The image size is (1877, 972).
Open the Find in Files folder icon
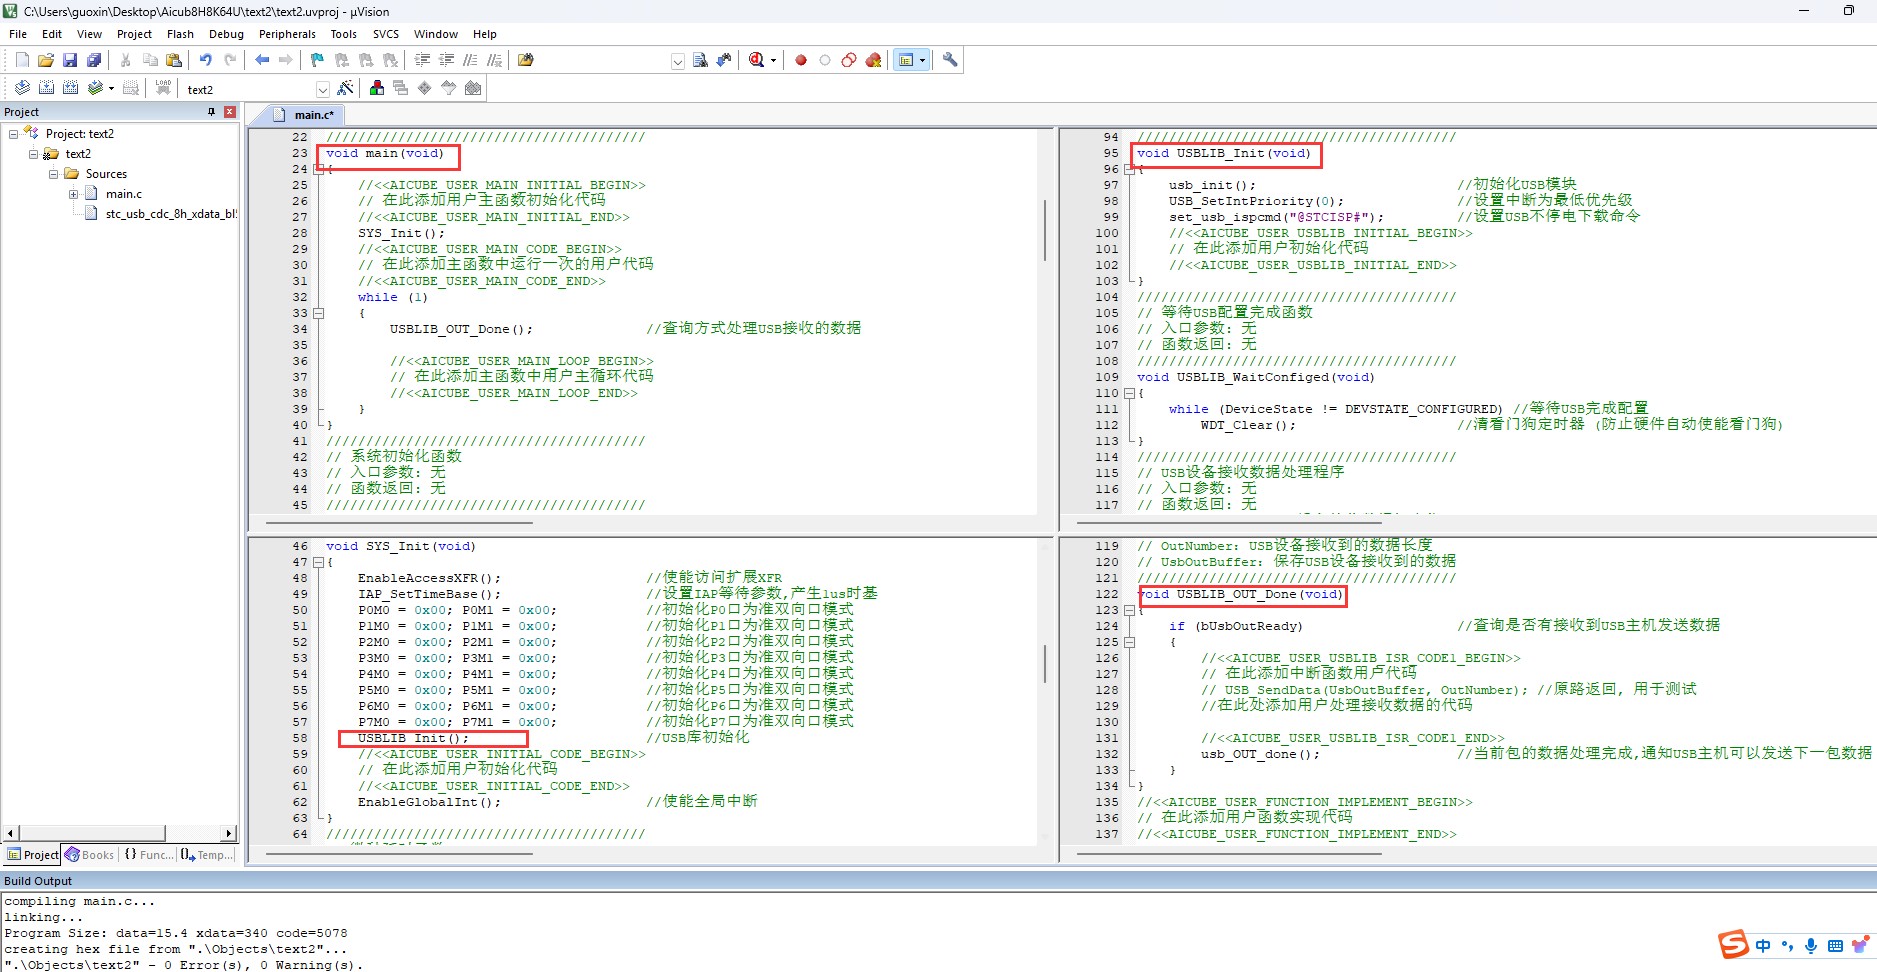pyautogui.click(x=526, y=60)
